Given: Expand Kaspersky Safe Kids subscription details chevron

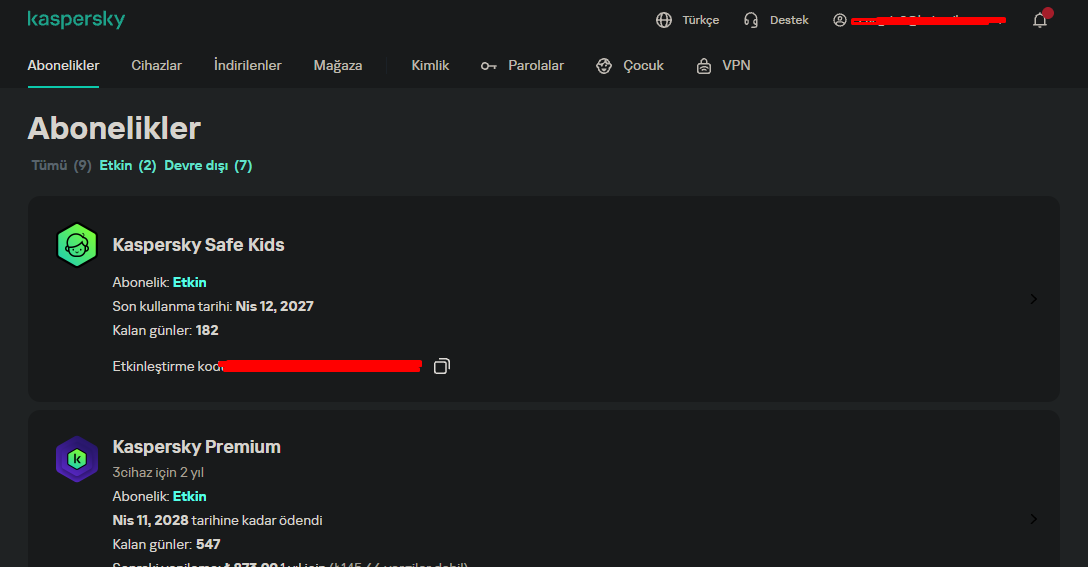Looking at the screenshot, I should (1033, 299).
